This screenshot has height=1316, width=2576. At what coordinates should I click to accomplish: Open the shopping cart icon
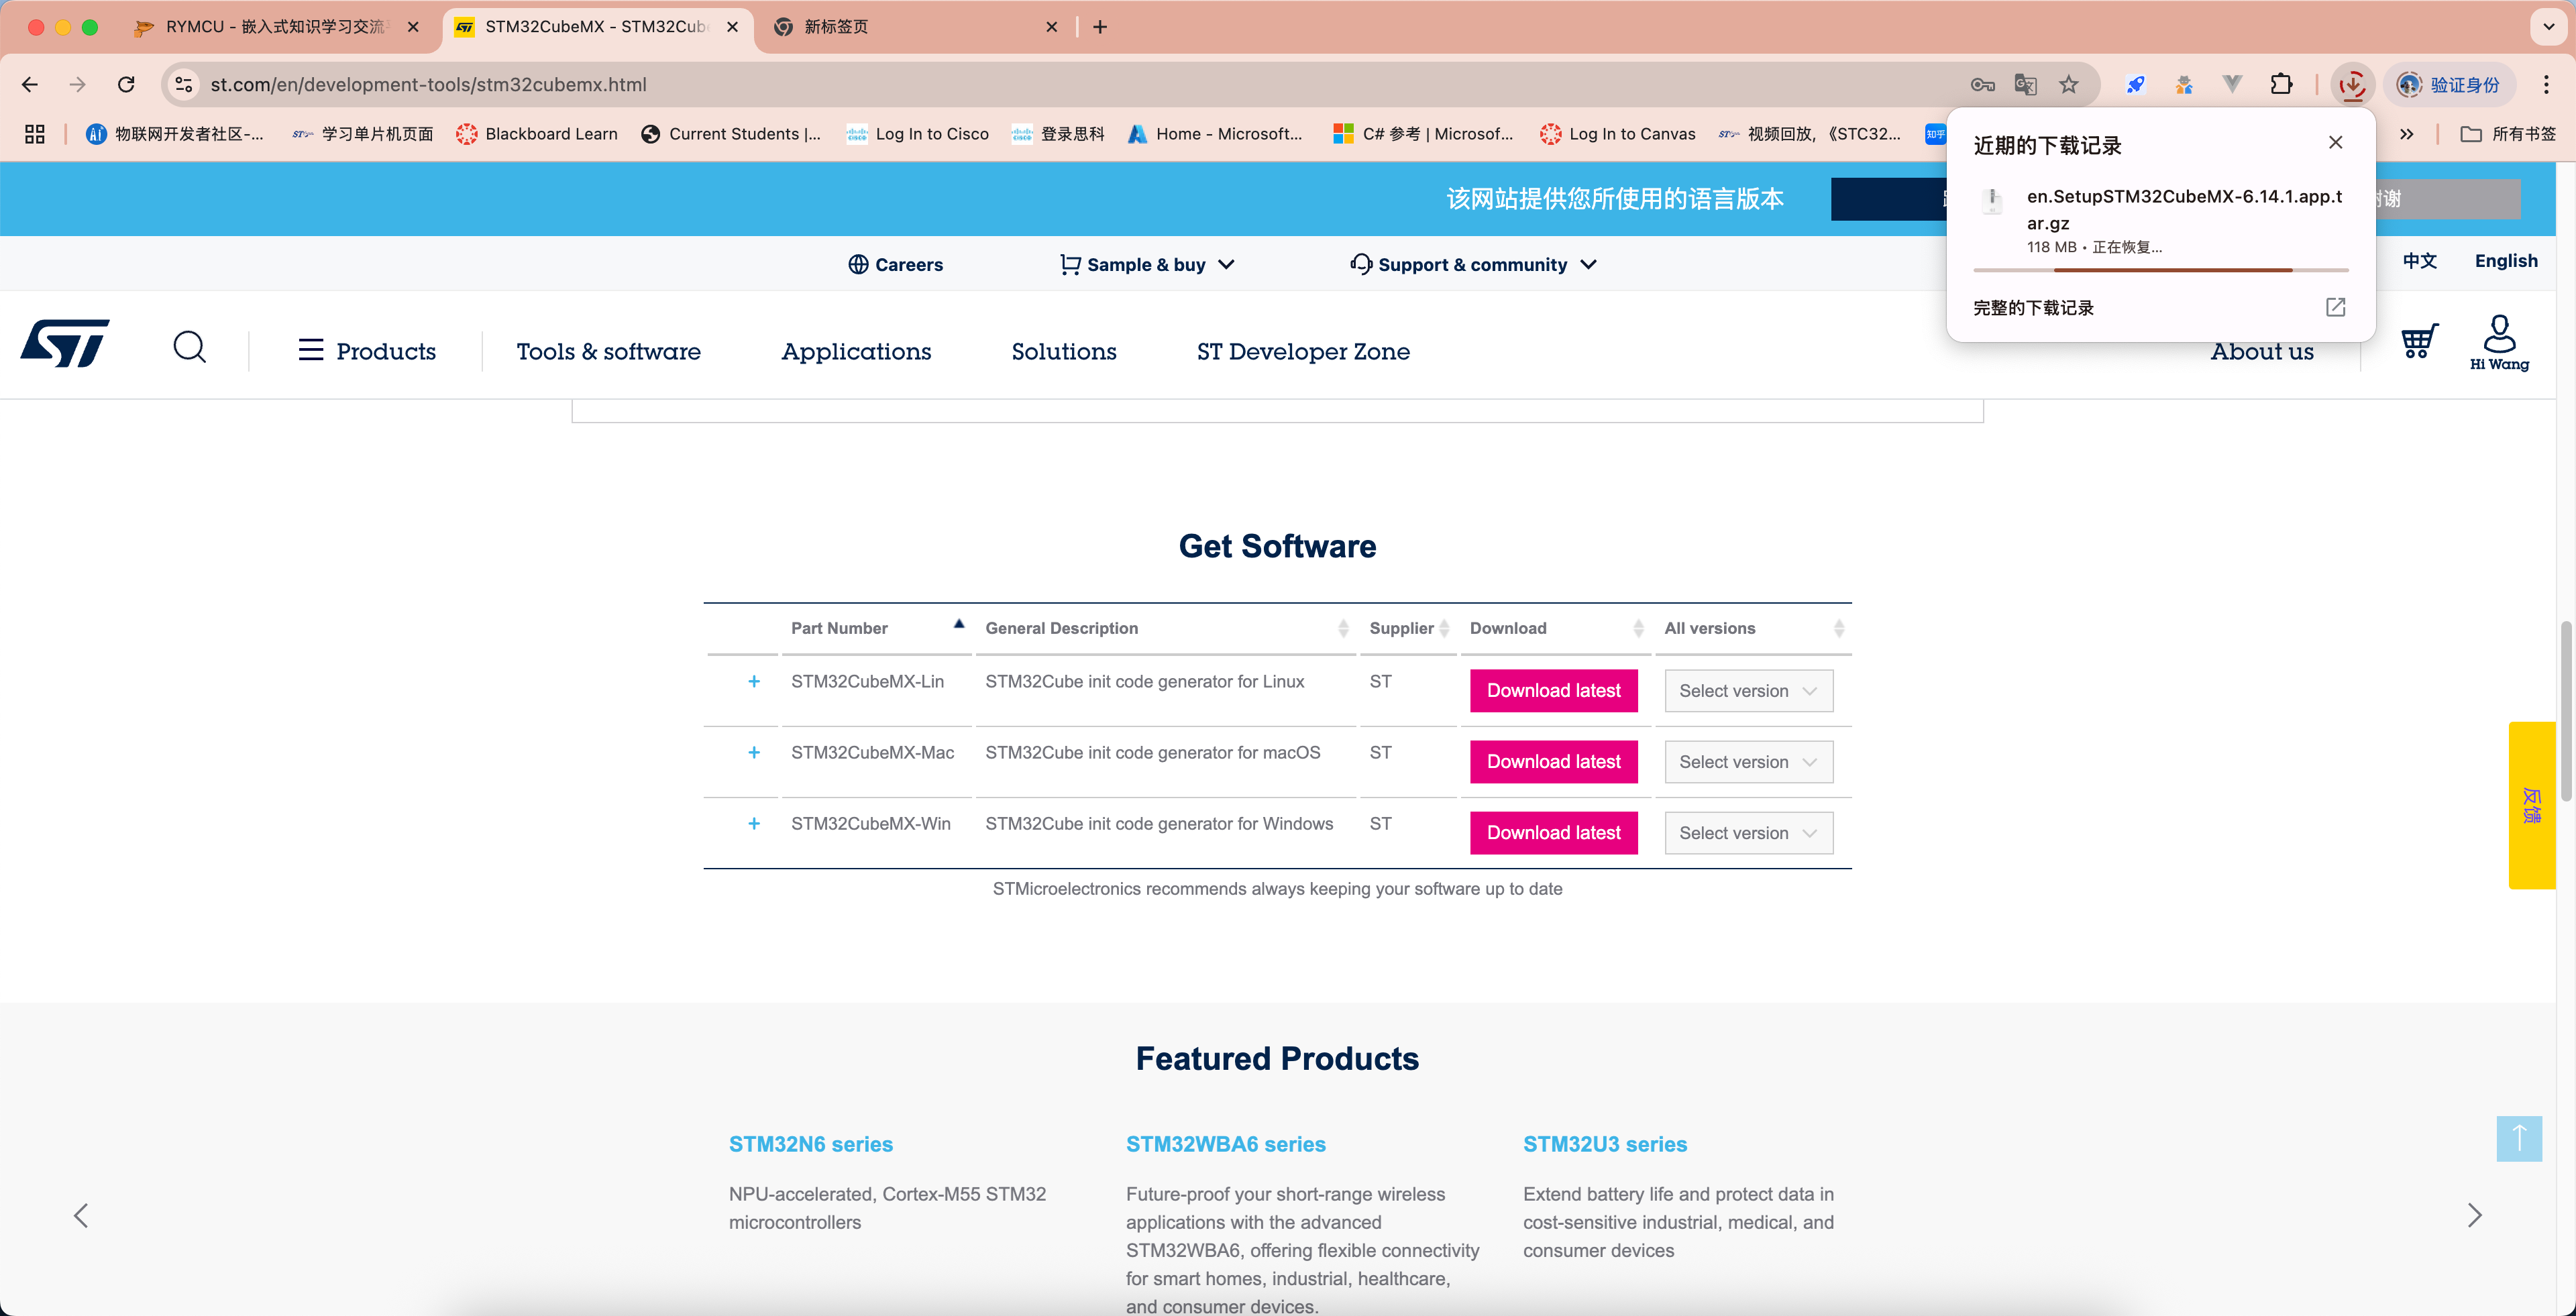(2418, 342)
